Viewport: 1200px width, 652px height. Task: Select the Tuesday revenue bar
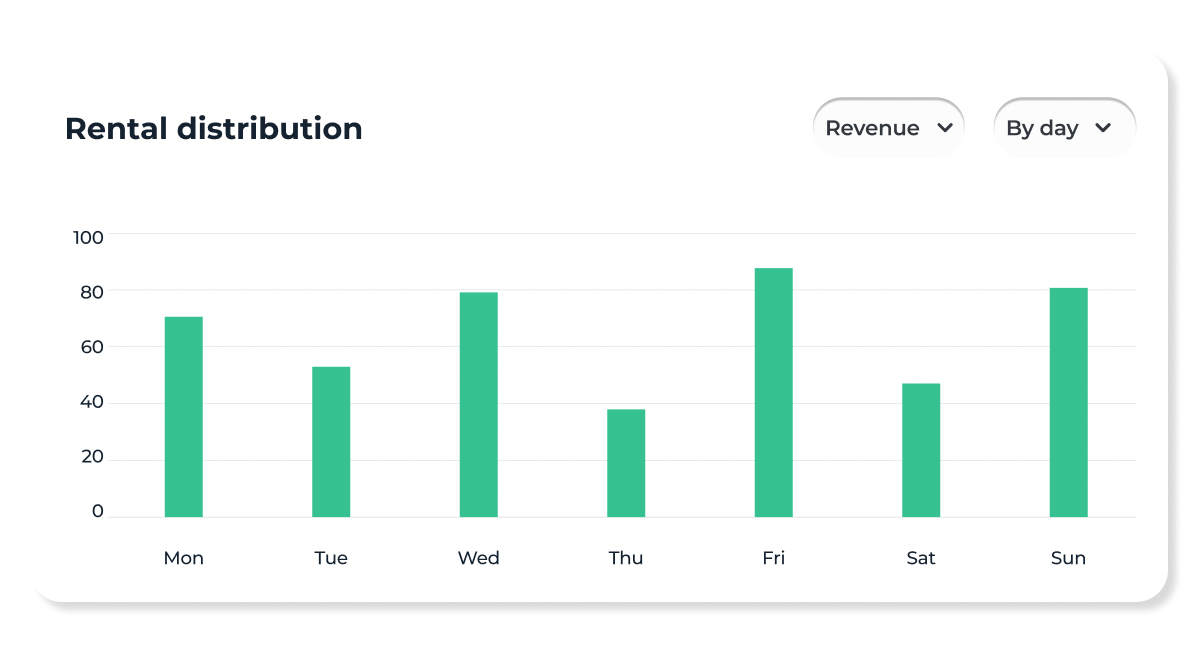pyautogui.click(x=331, y=440)
